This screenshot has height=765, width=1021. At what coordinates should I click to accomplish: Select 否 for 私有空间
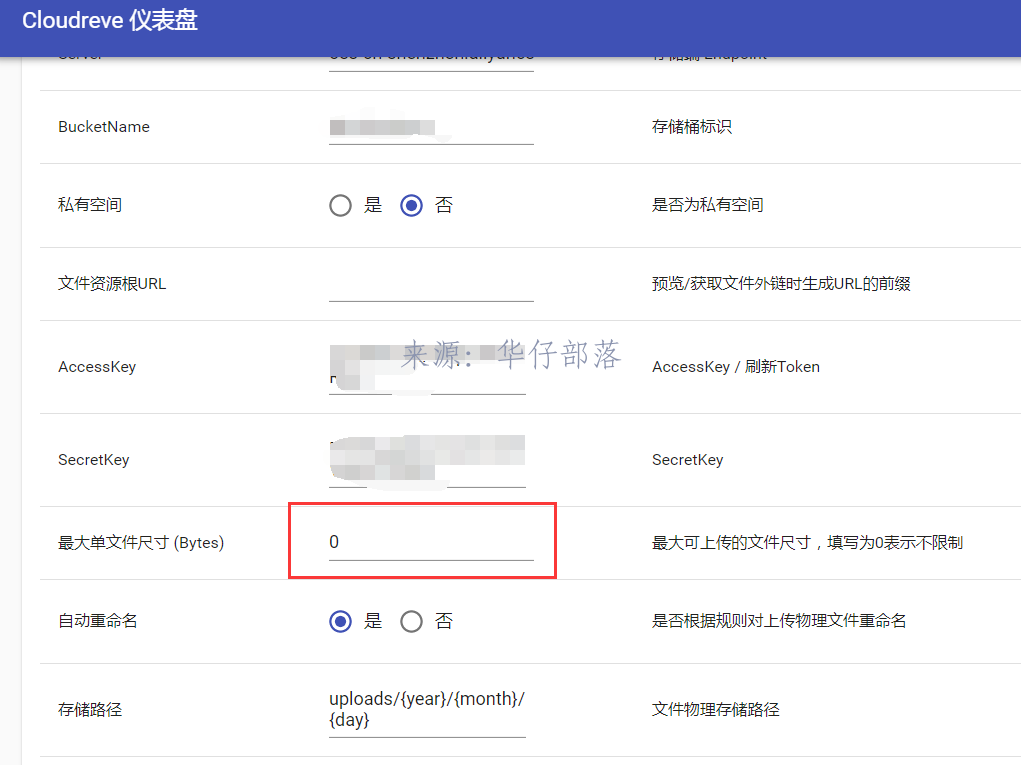point(411,205)
